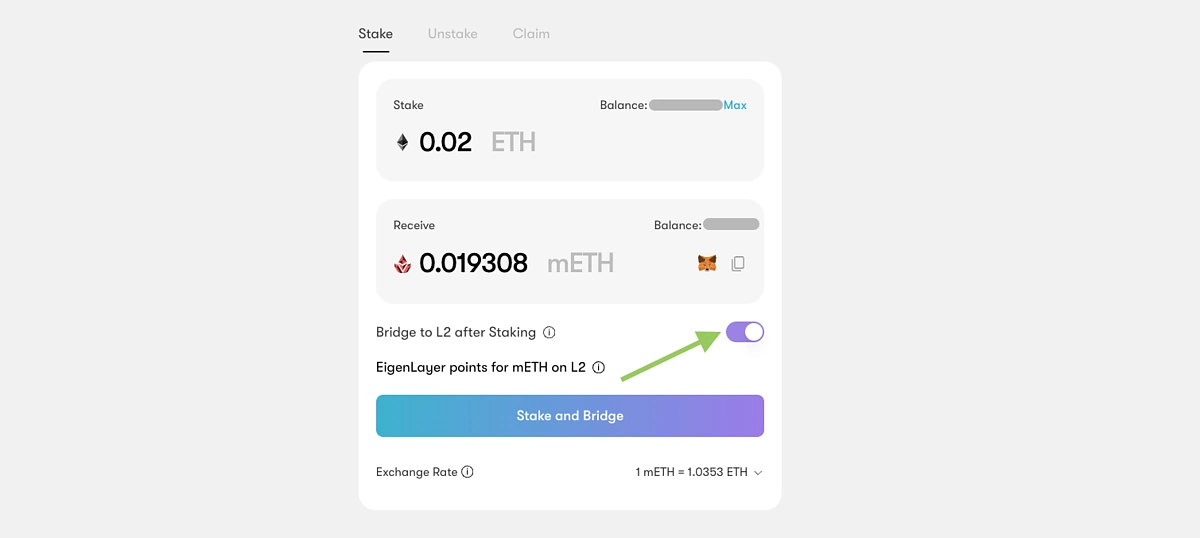Image resolution: width=1200 pixels, height=538 pixels.
Task: Click the red mETH token logo
Action: 402,264
